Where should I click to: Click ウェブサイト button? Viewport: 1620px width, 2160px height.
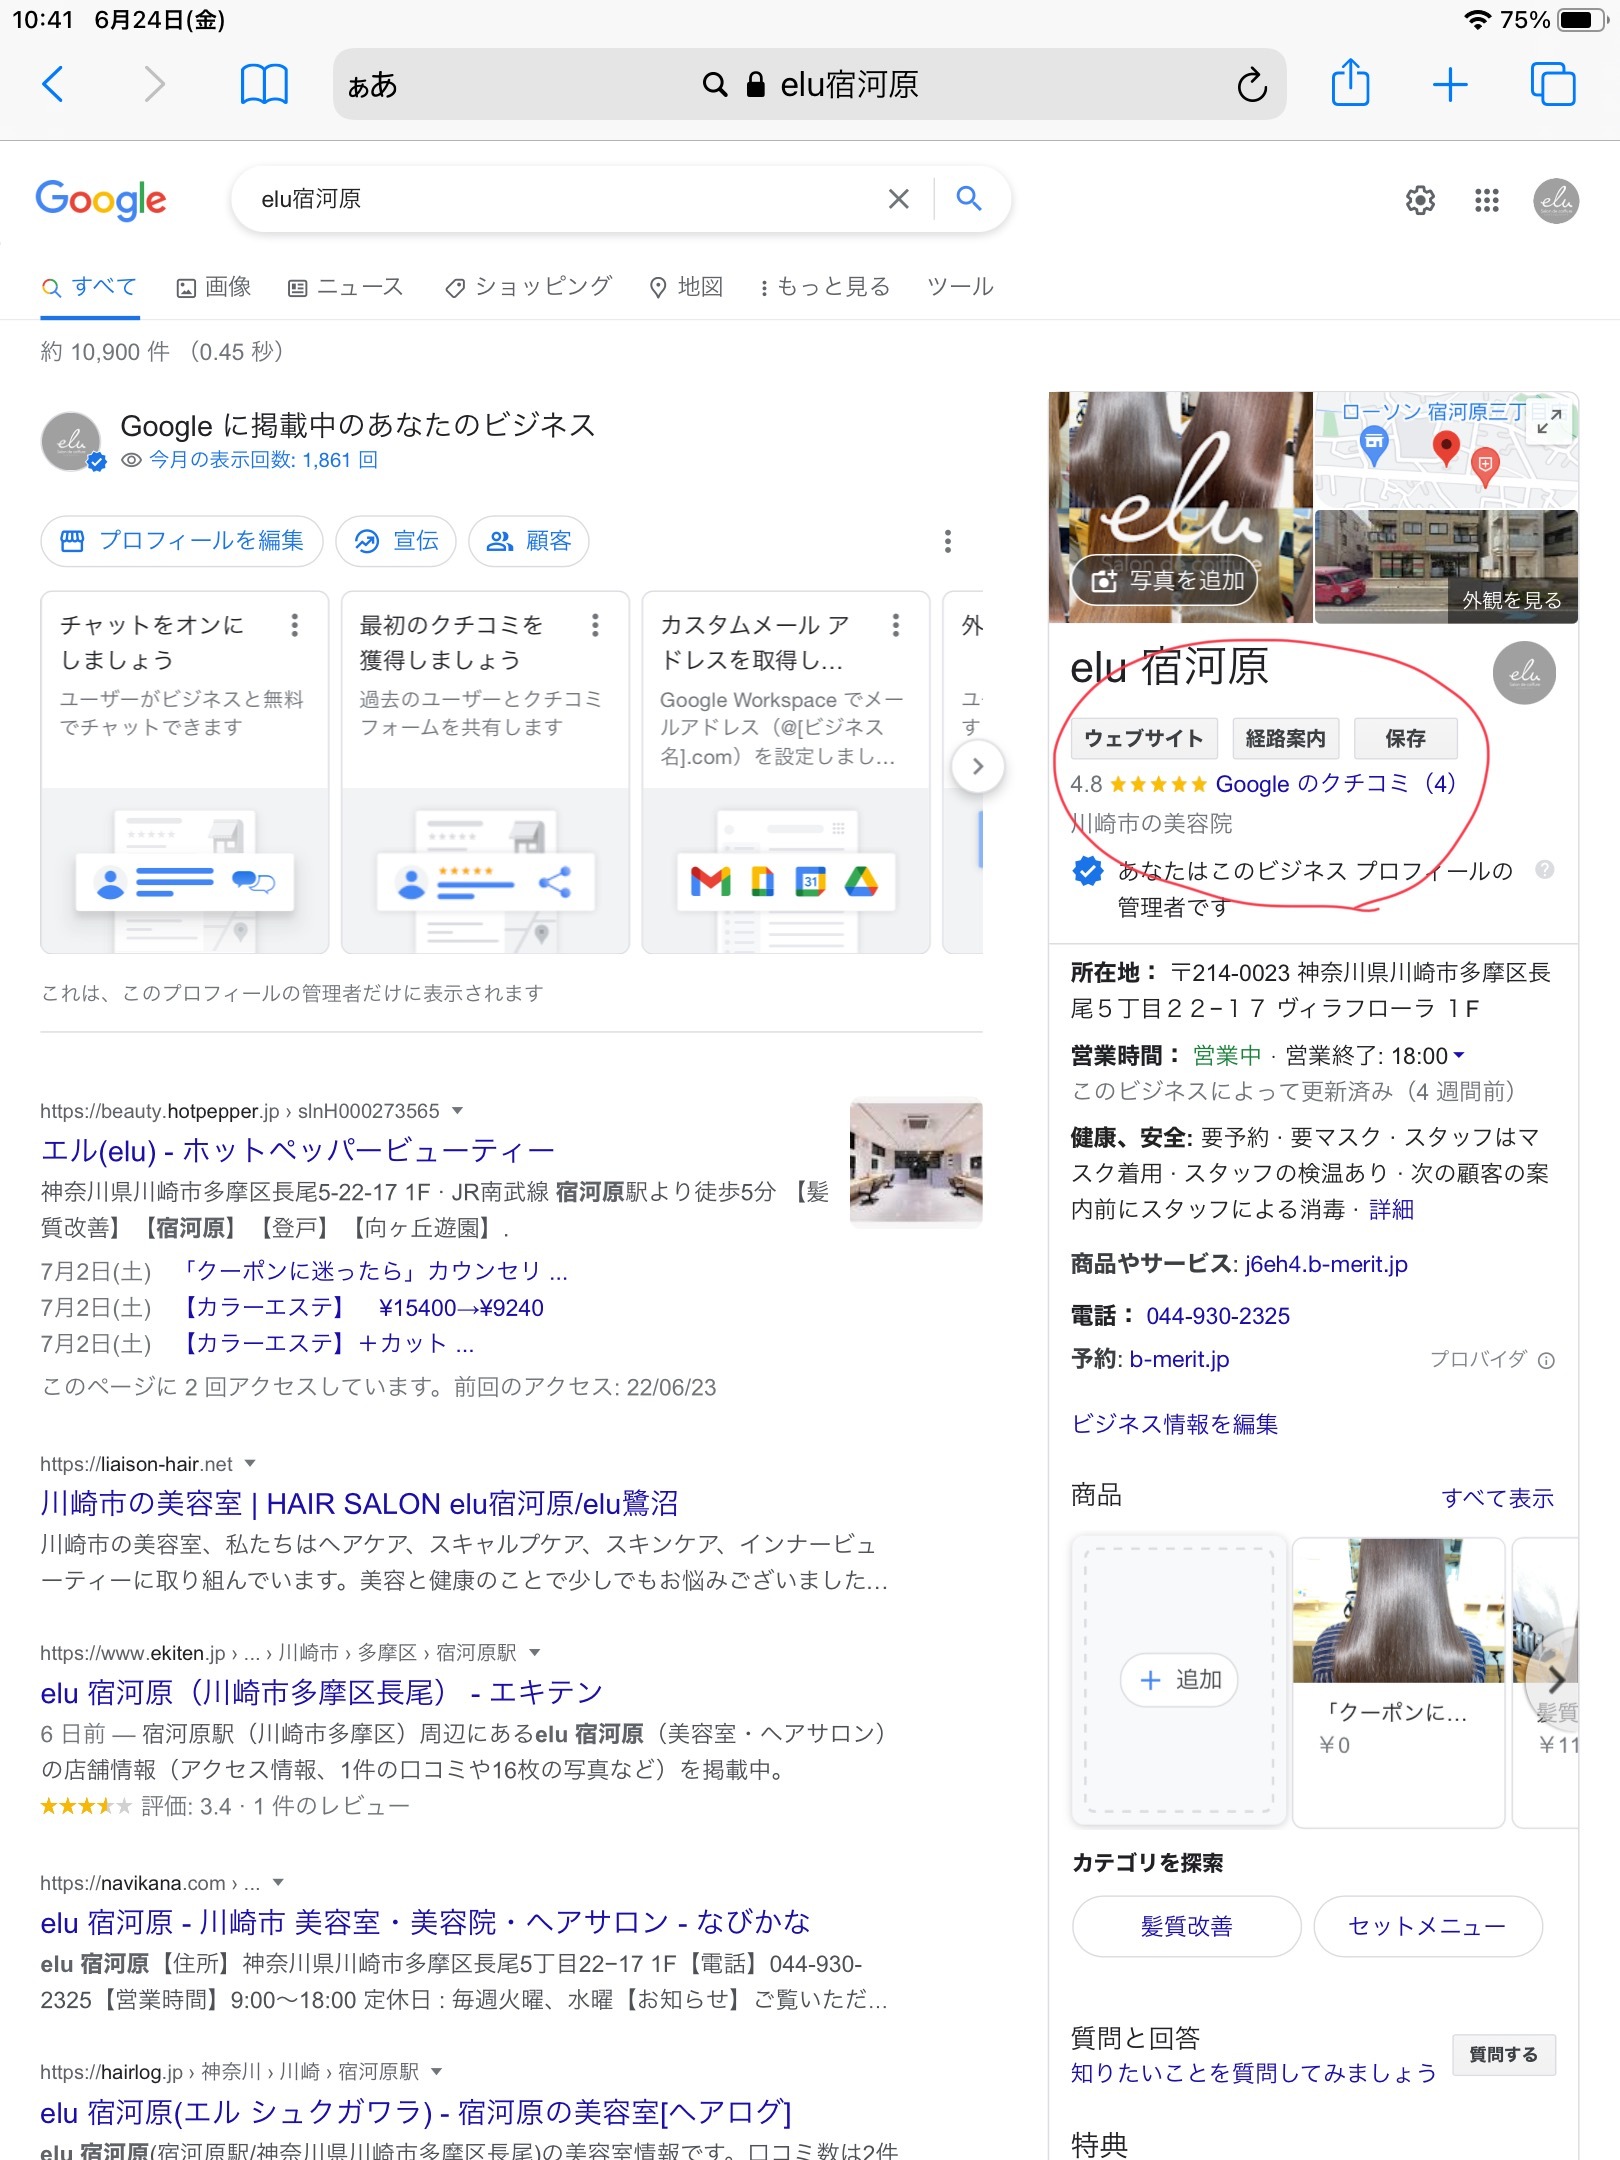click(x=1144, y=739)
